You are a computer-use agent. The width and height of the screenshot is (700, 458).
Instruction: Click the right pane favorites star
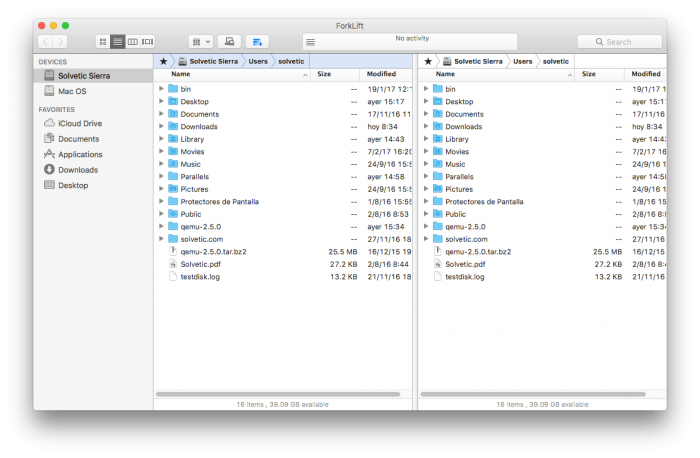pyautogui.click(x=428, y=62)
